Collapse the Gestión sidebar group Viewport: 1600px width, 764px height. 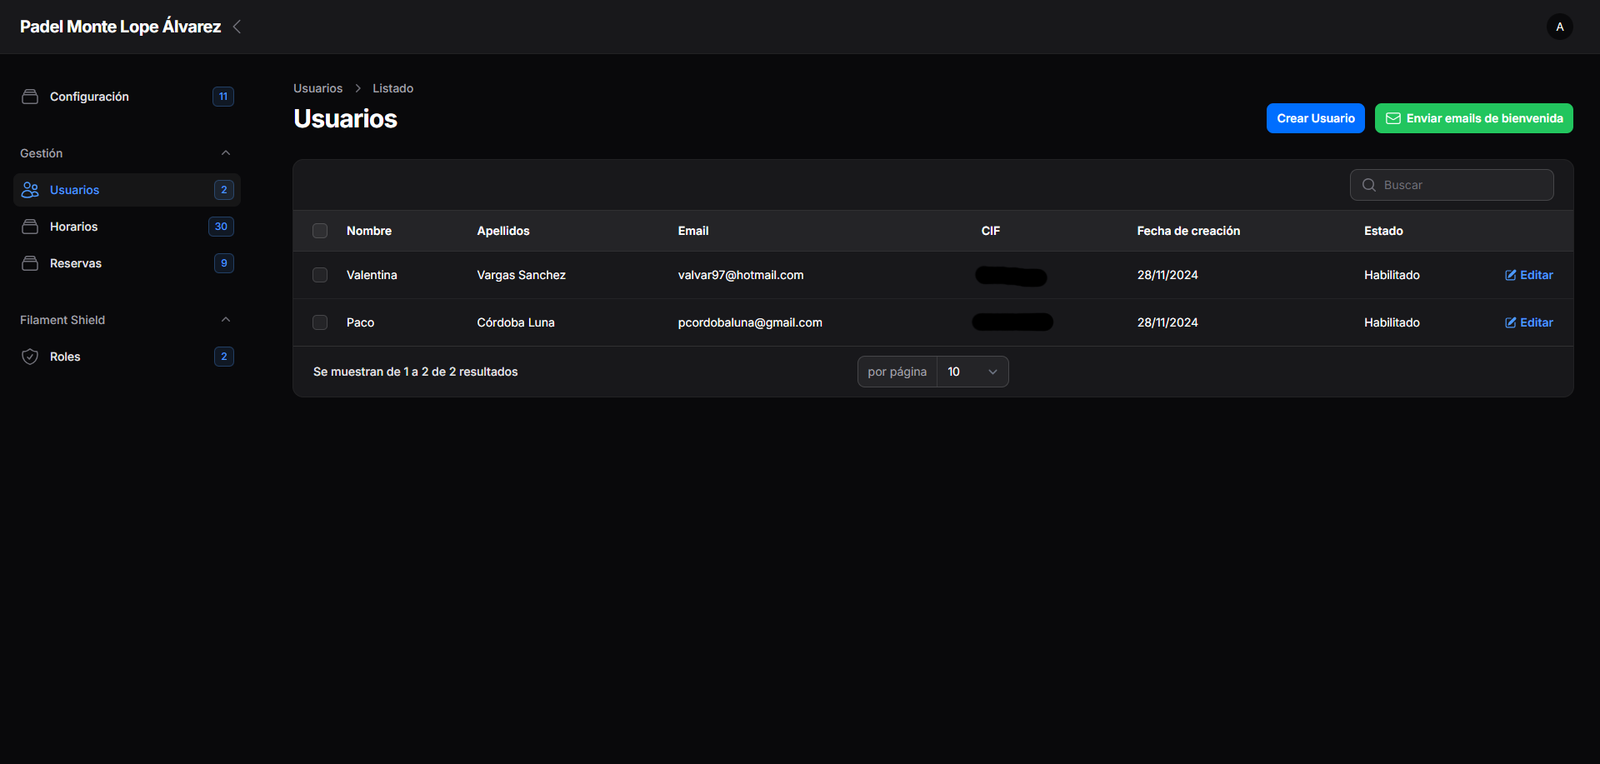click(x=225, y=153)
